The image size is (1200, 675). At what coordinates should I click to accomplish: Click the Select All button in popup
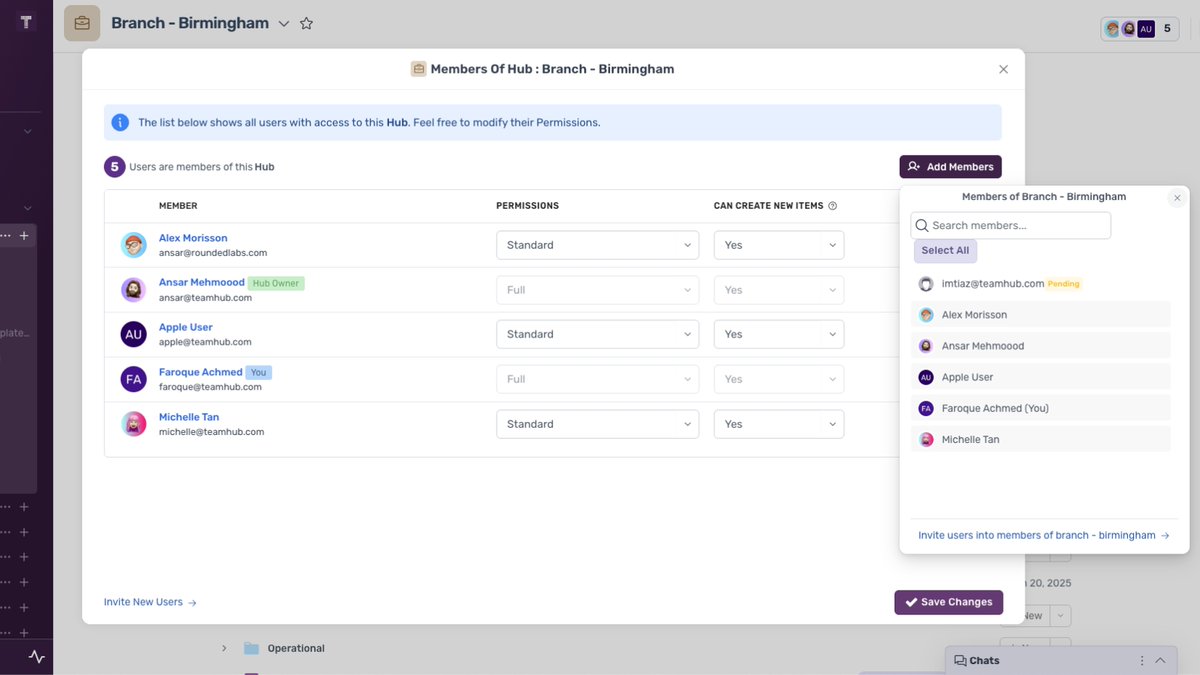(945, 251)
